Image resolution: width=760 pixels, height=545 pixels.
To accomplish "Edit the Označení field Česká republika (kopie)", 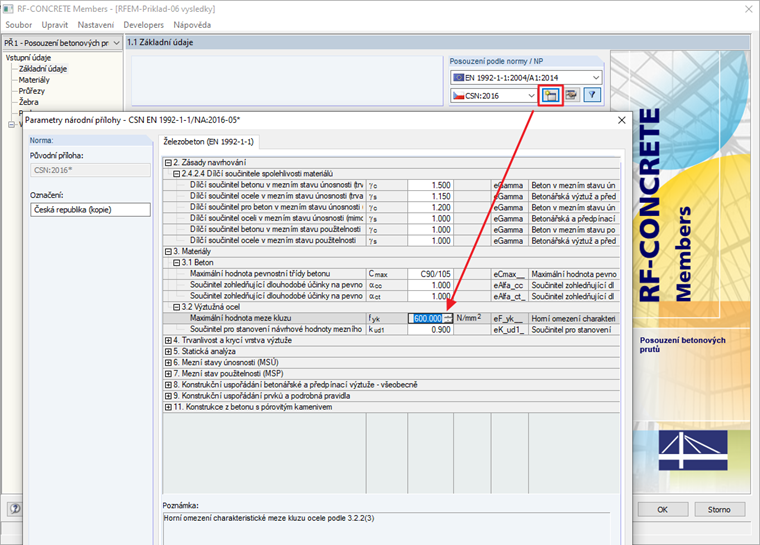I will tap(90, 209).
